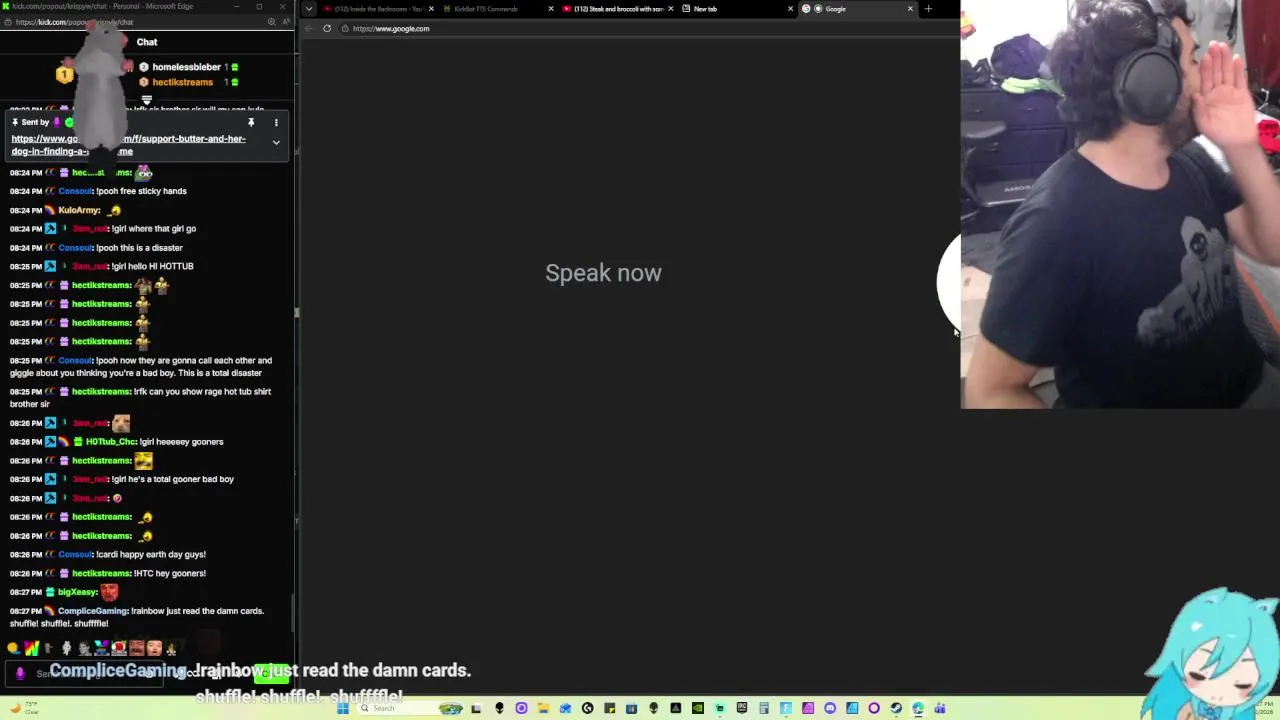Open Microsoft Edge from the taskbar

click(x=918, y=708)
